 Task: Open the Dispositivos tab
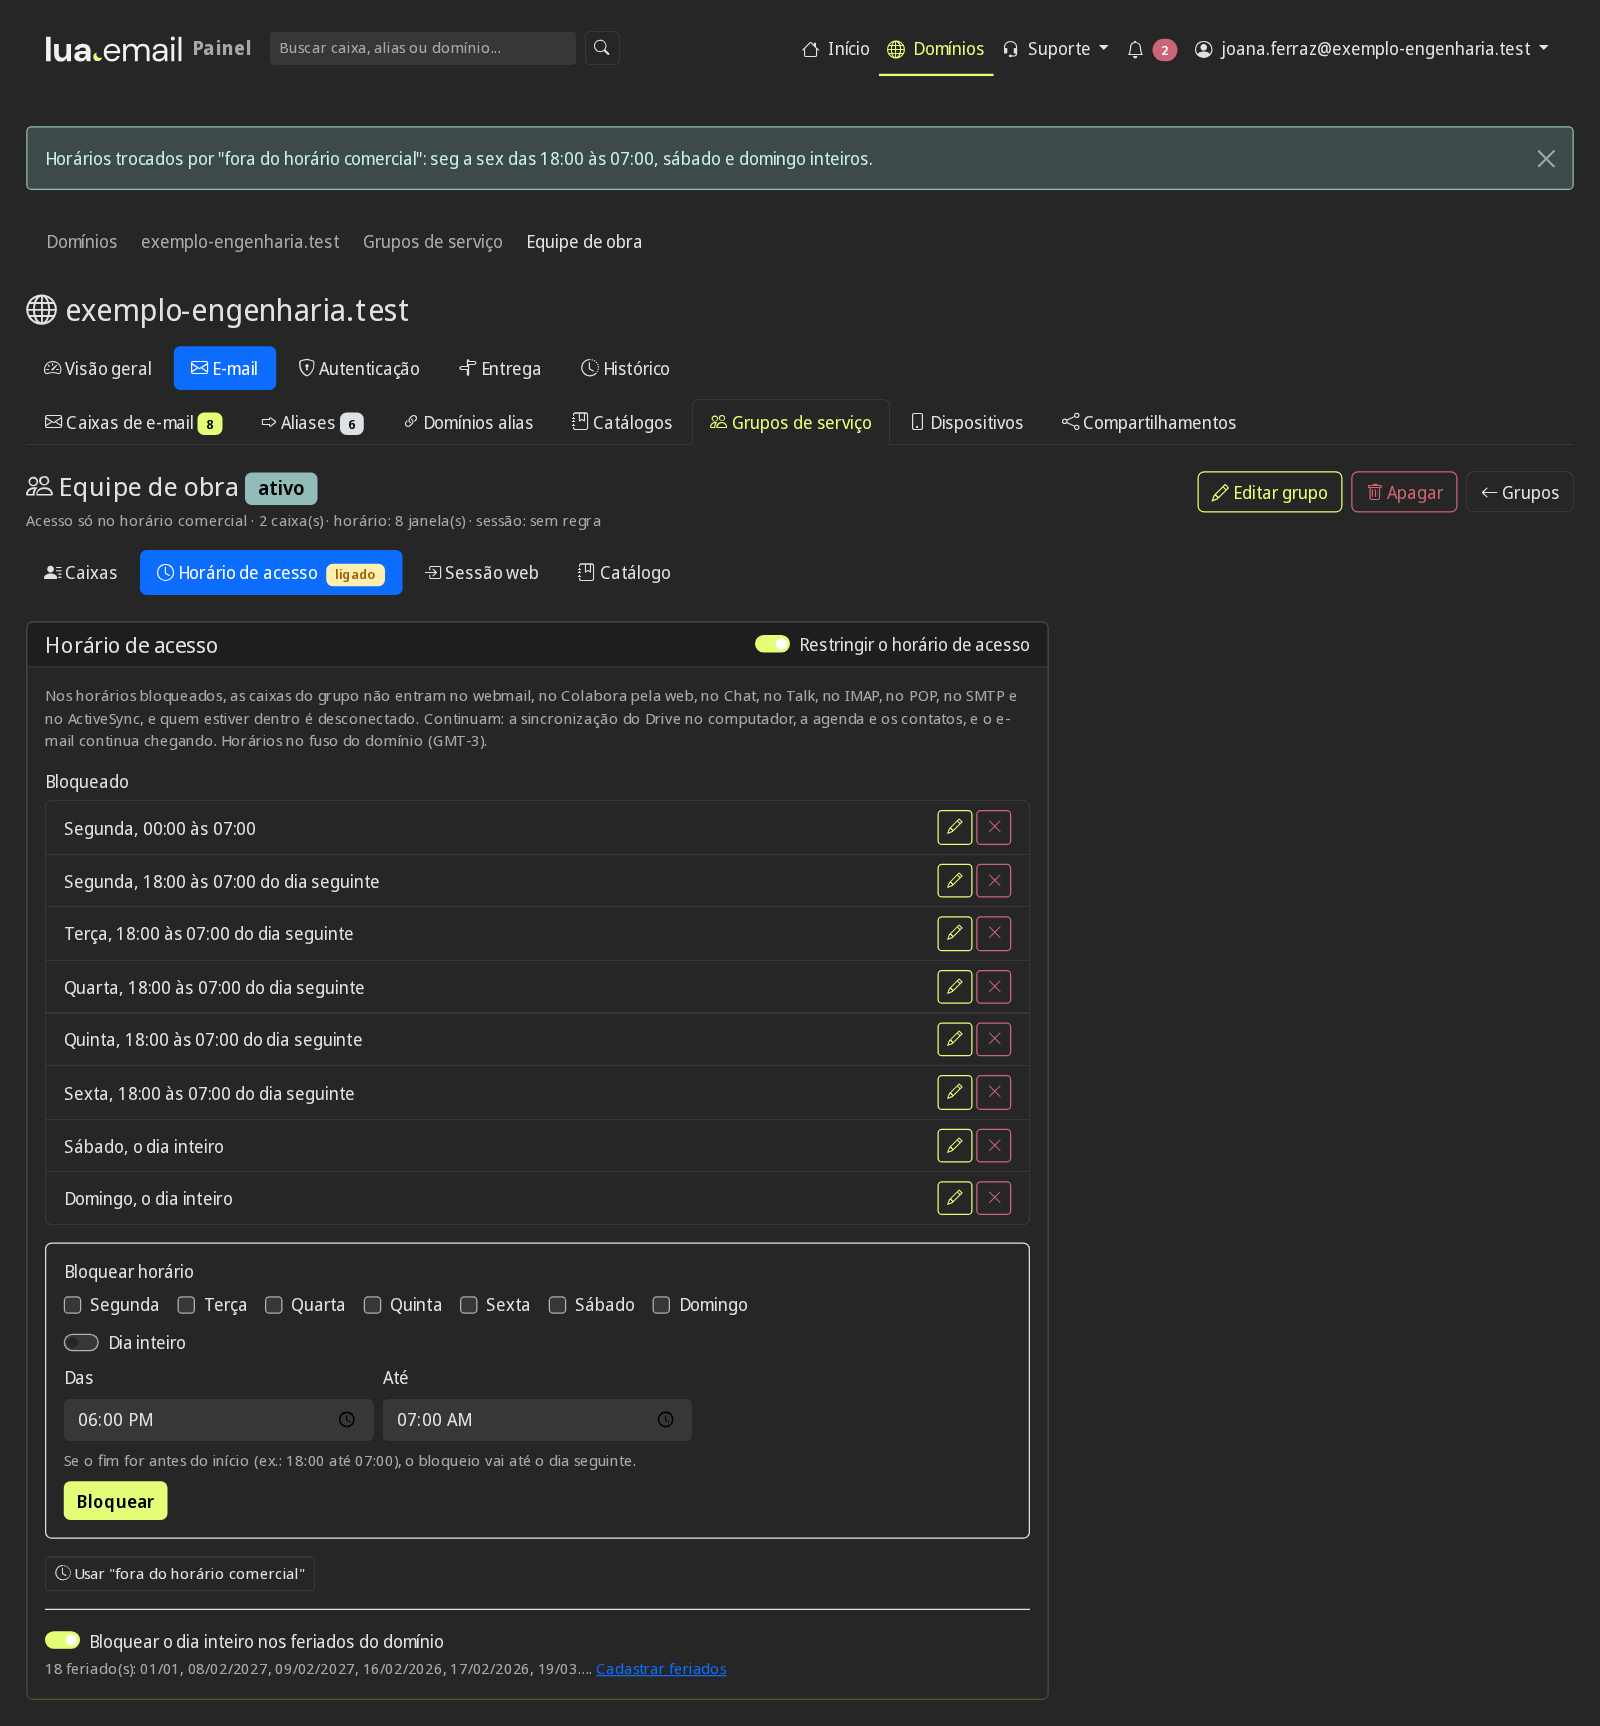[967, 423]
